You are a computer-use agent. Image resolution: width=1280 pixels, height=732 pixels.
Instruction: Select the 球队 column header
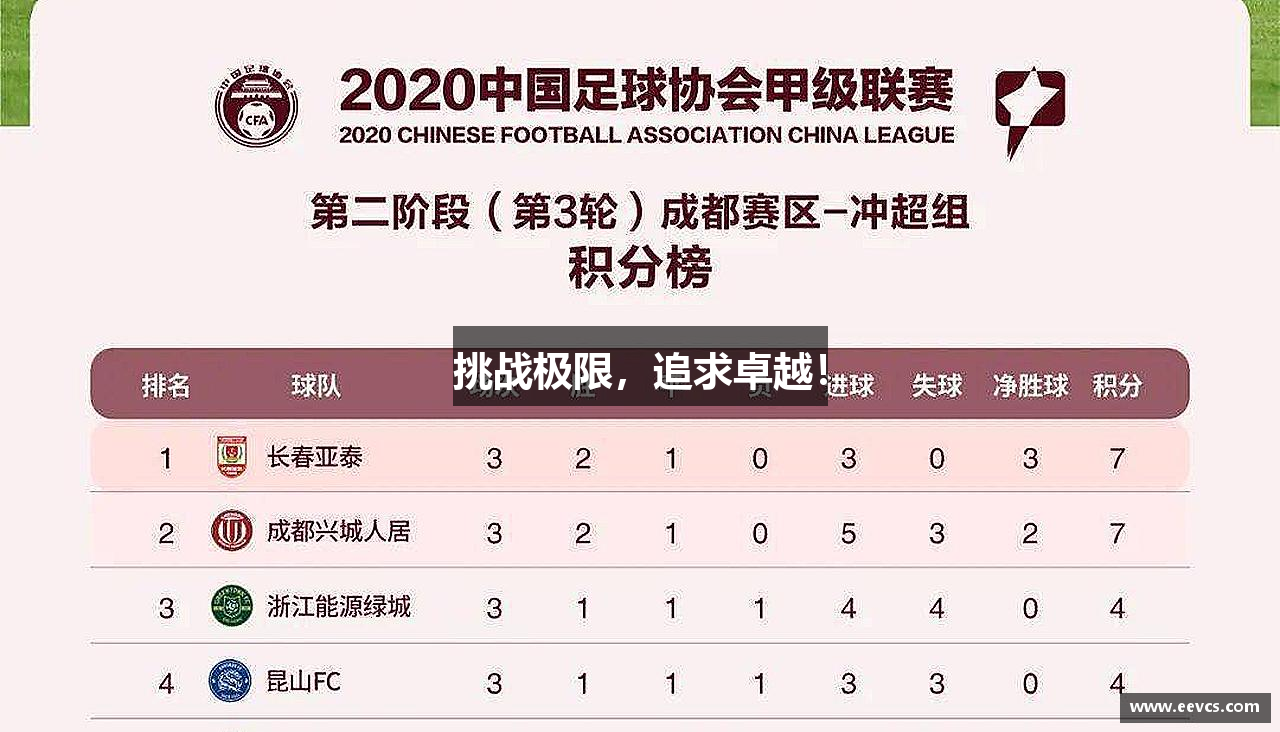click(x=316, y=386)
